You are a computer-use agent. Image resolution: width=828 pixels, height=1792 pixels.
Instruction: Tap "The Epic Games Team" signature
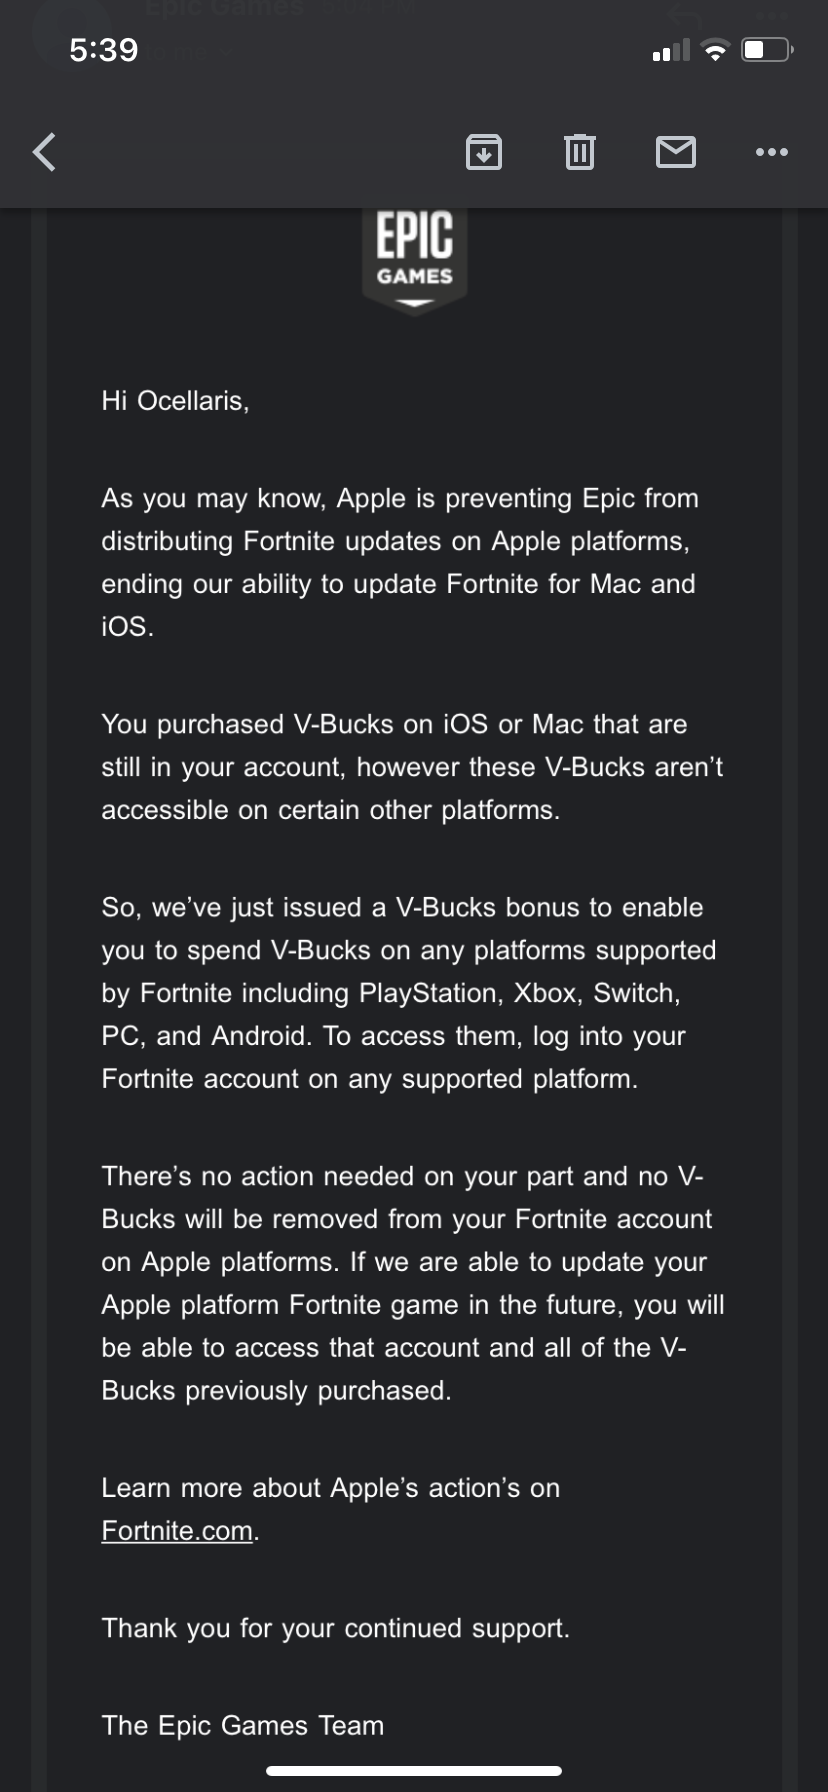pyautogui.click(x=243, y=1725)
